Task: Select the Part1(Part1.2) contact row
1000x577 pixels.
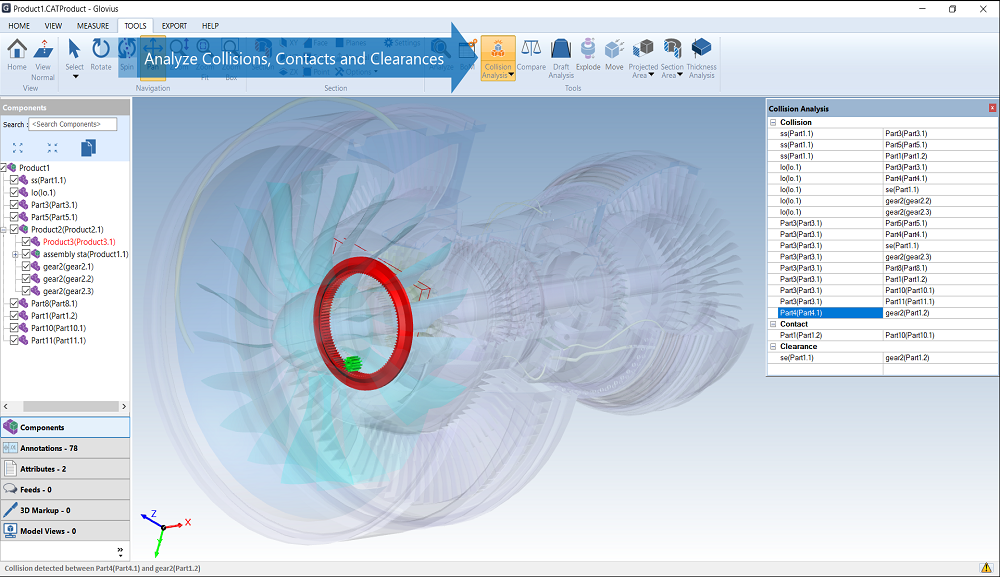Action: pos(886,335)
